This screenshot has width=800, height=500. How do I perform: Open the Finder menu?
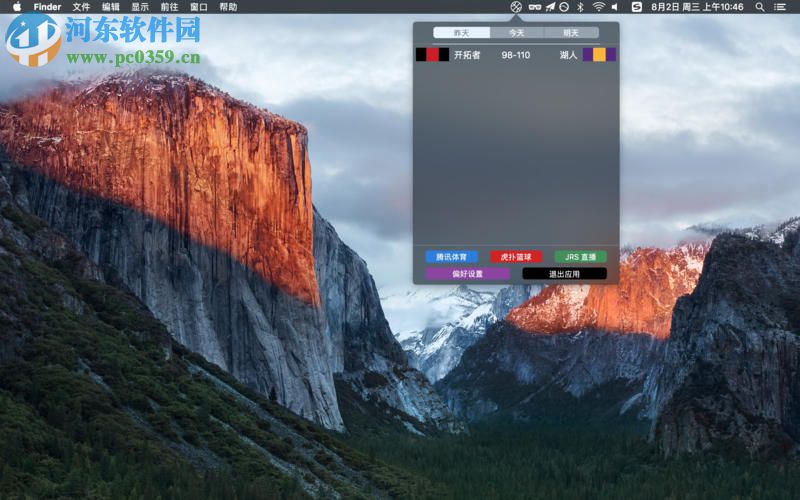pyautogui.click(x=47, y=7)
